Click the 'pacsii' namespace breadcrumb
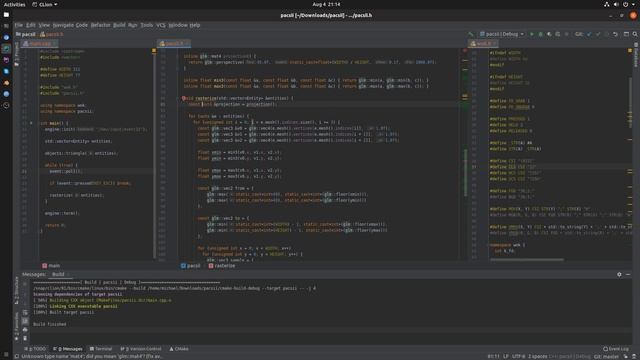The height and width of the screenshot is (360, 640). (x=190, y=266)
